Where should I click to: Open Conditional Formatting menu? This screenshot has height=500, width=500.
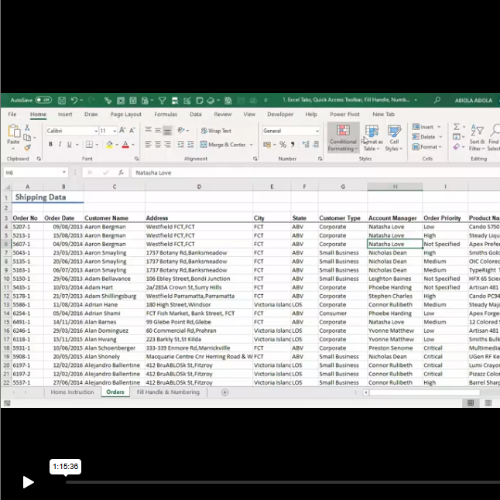343,138
